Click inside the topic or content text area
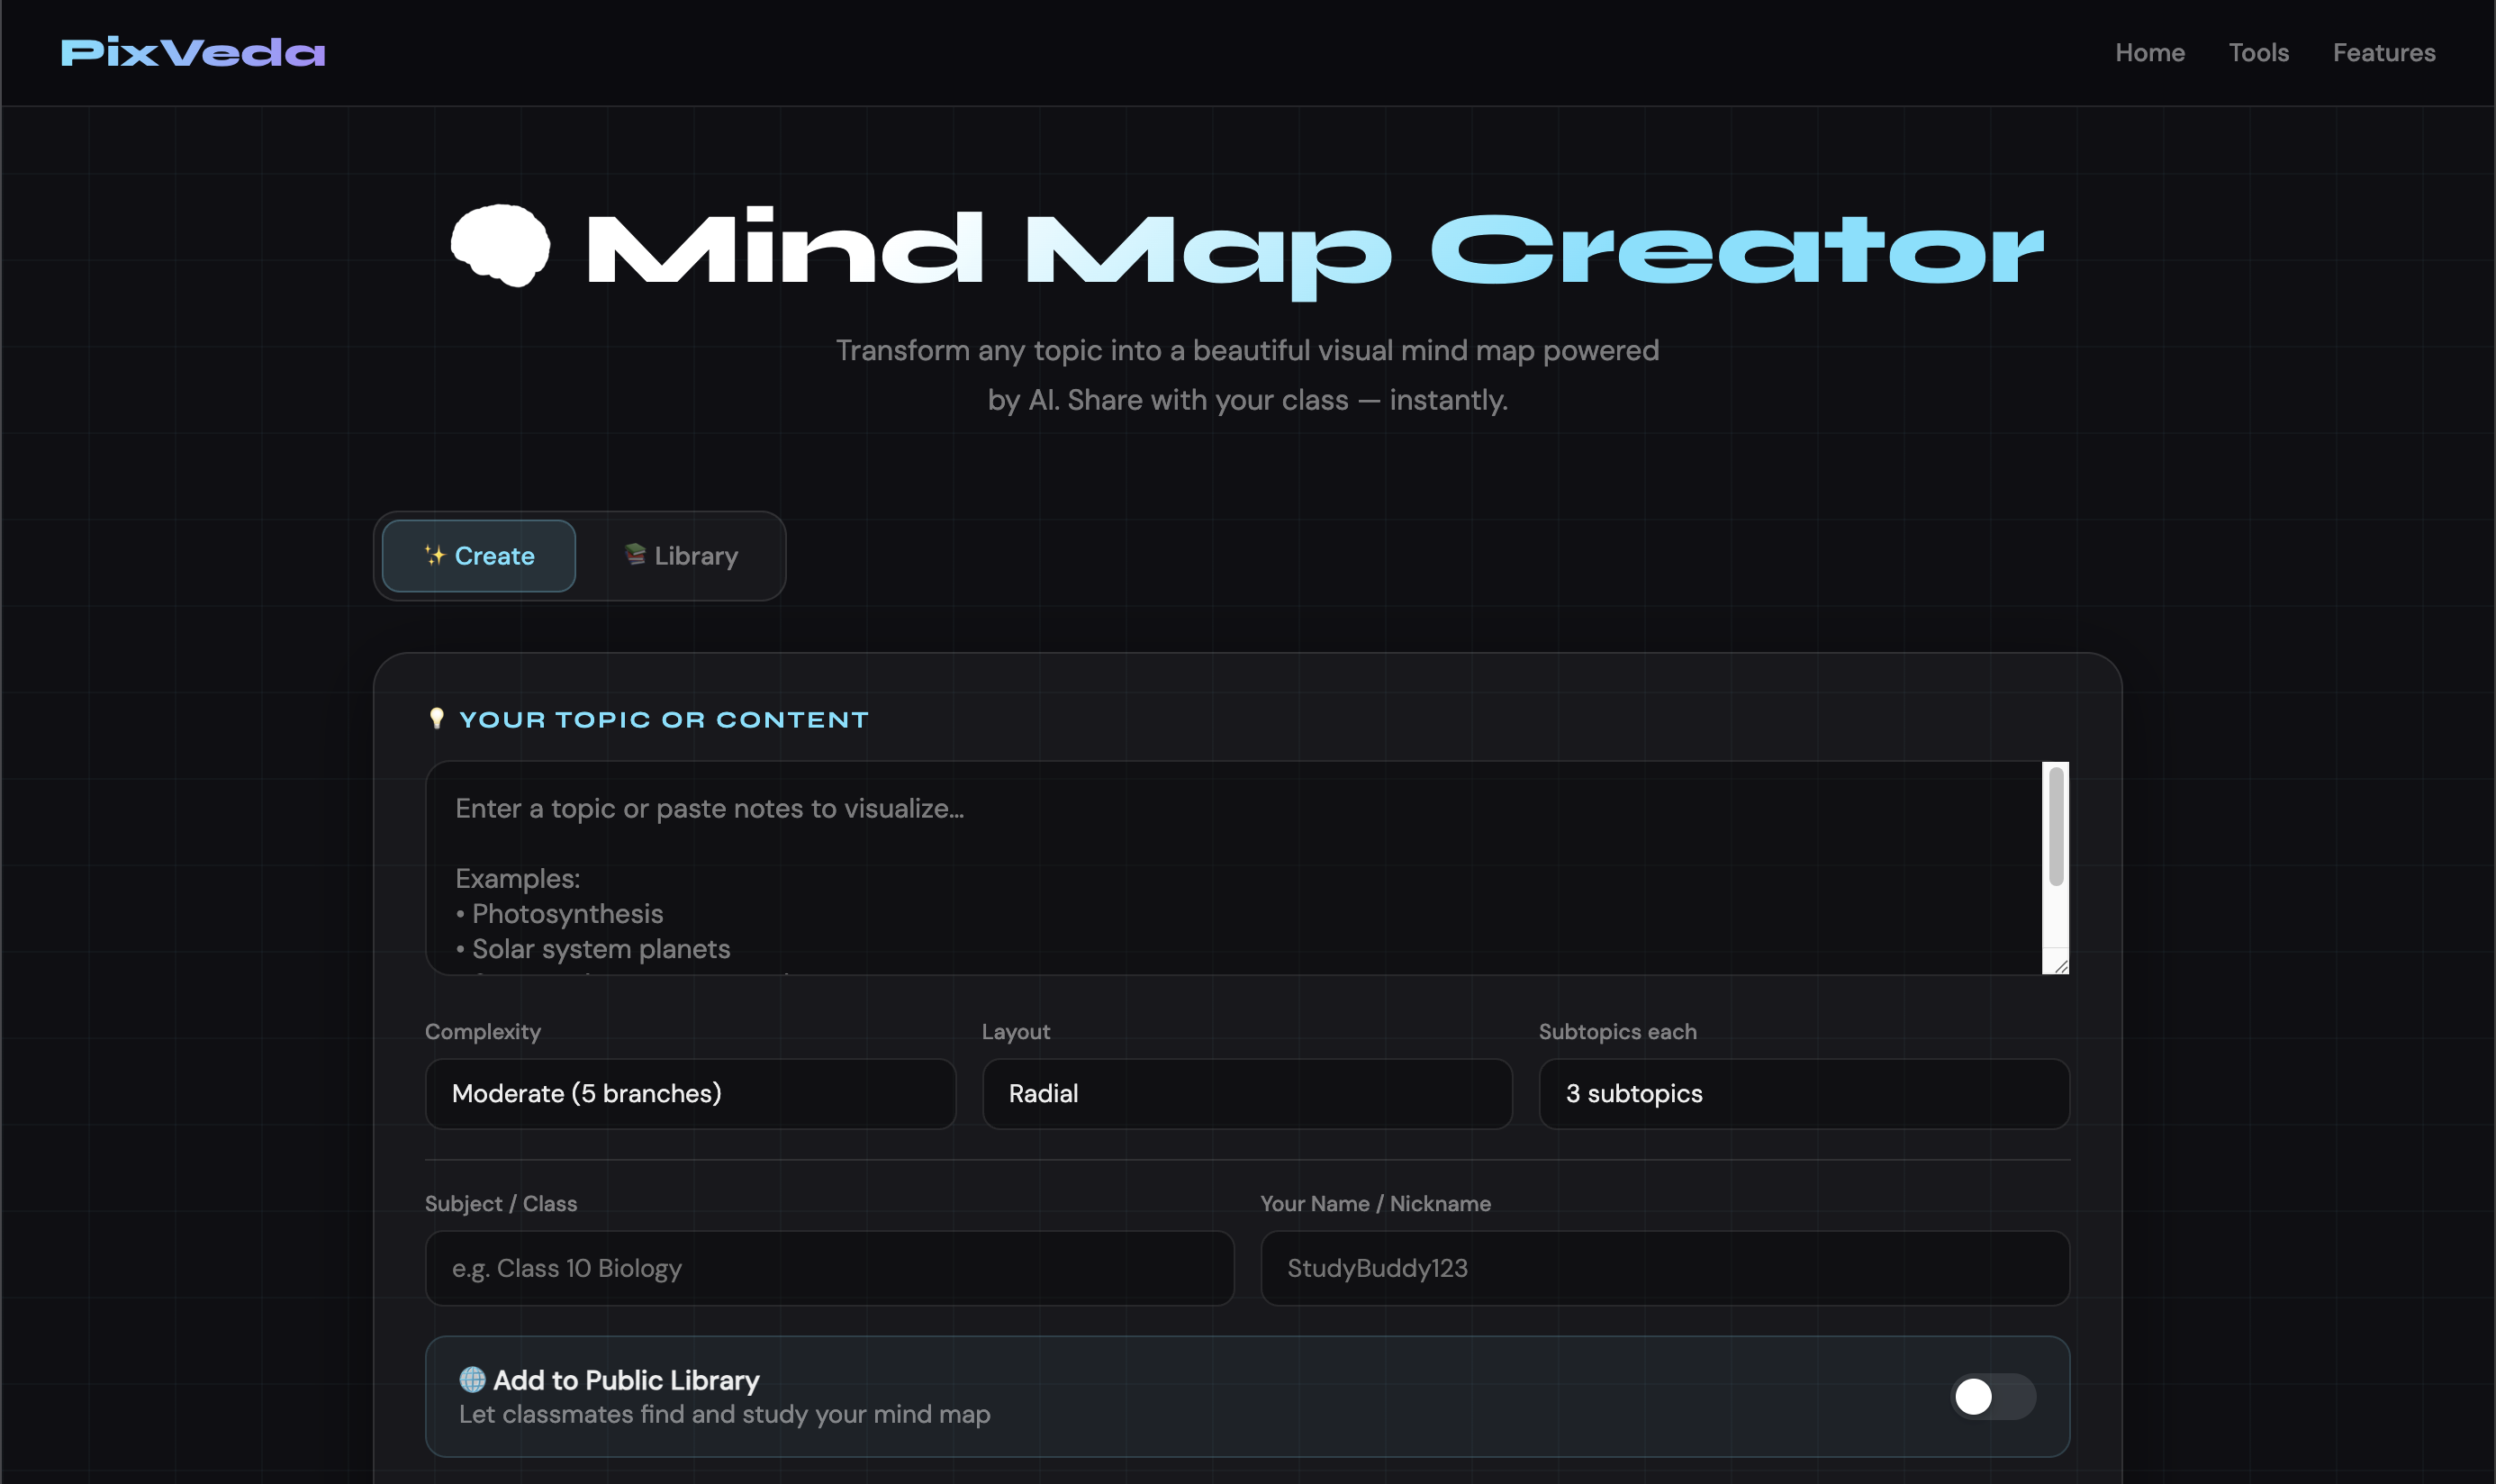 (x=1200, y=870)
